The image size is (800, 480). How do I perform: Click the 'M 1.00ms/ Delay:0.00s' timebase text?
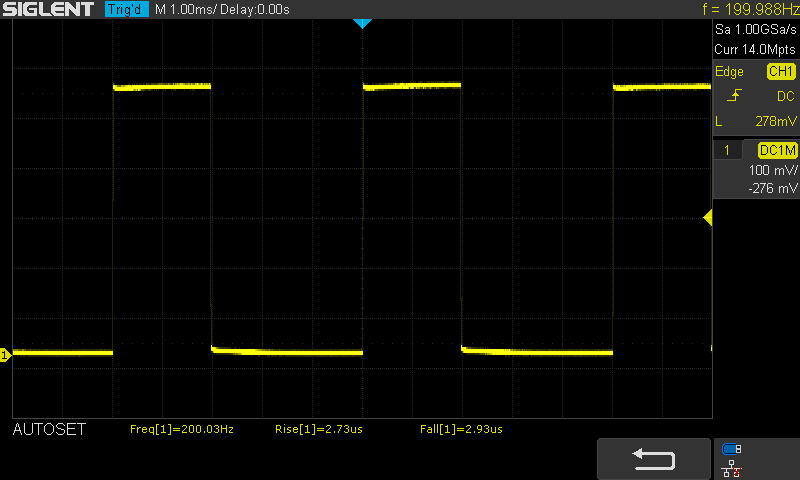click(x=222, y=9)
